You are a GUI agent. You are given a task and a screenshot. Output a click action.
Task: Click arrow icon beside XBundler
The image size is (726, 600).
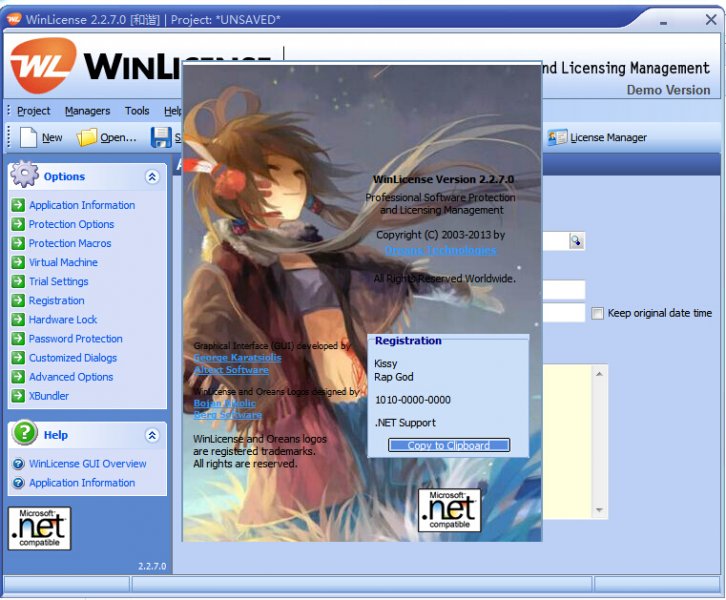tap(18, 396)
